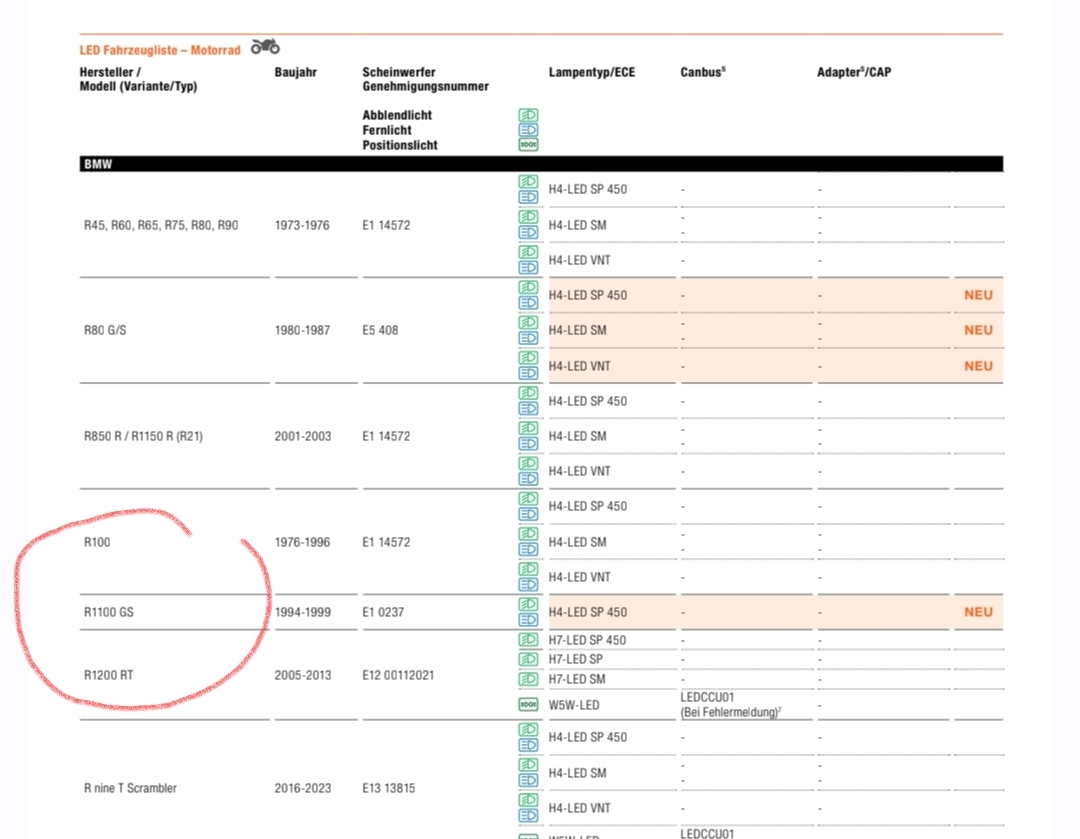
Task: Click the blue Fernlicht legend icon in header
Action: click(528, 130)
